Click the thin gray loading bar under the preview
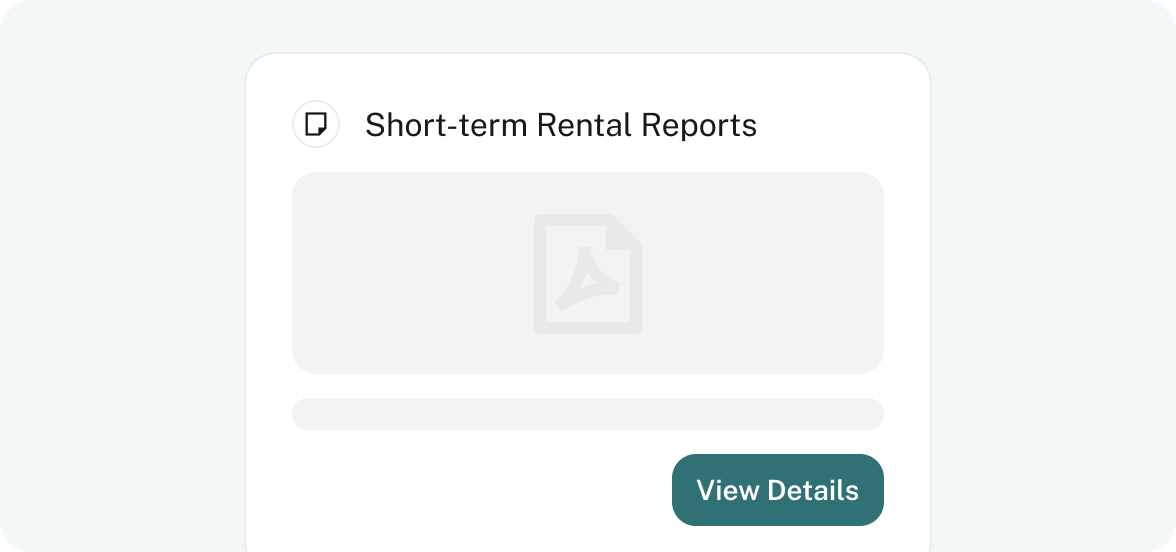 coord(588,414)
